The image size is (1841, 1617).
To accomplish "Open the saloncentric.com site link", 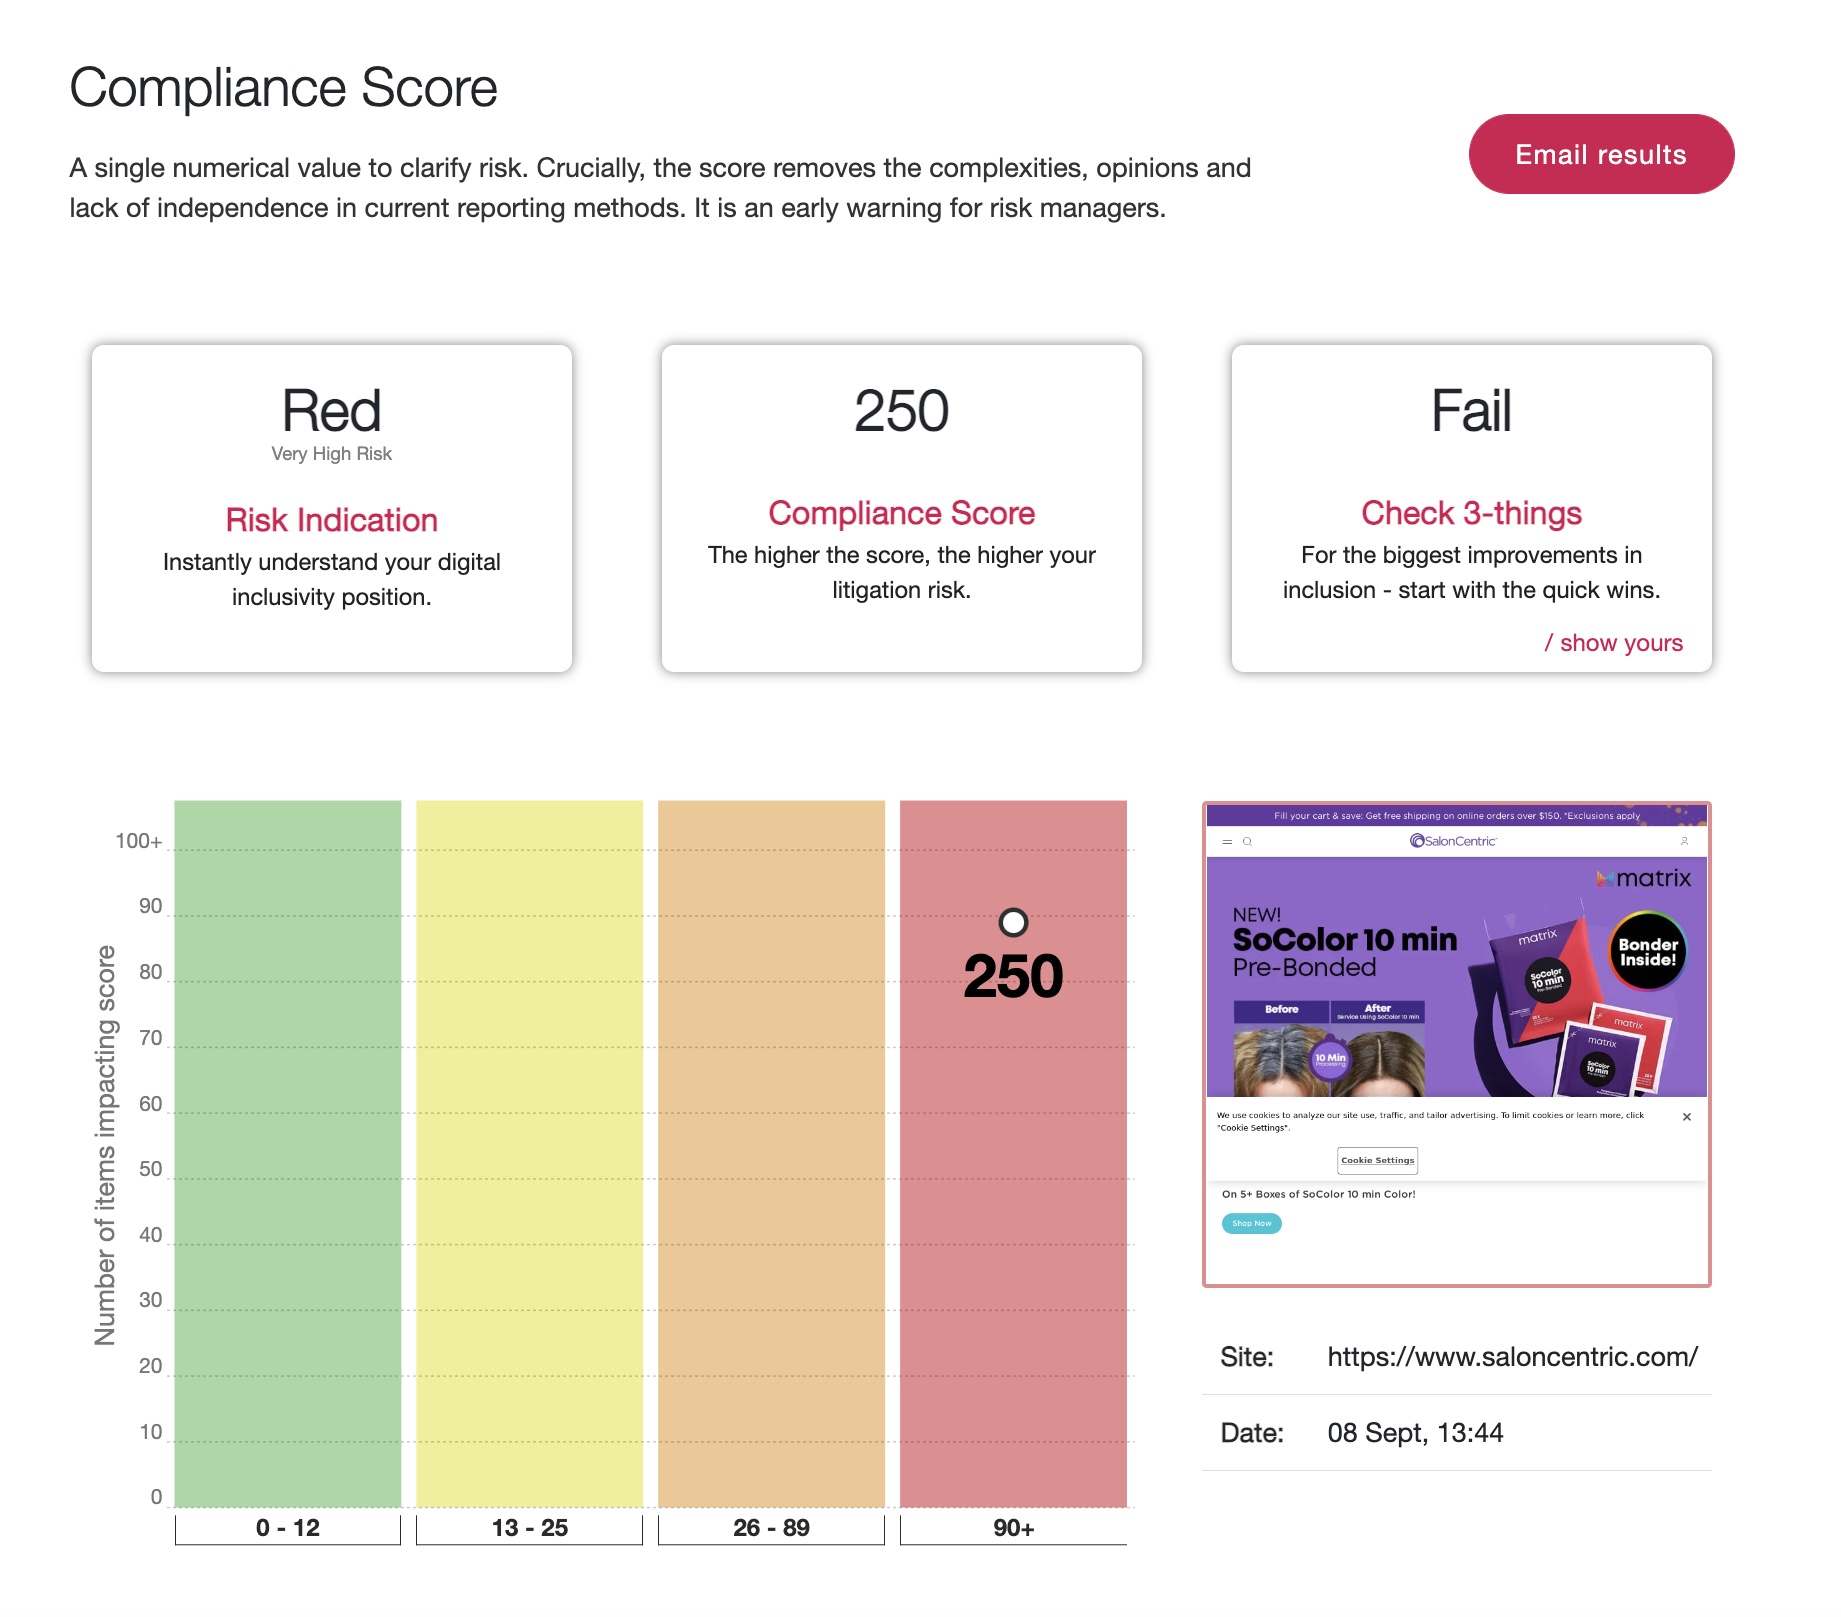I will coord(1513,1357).
